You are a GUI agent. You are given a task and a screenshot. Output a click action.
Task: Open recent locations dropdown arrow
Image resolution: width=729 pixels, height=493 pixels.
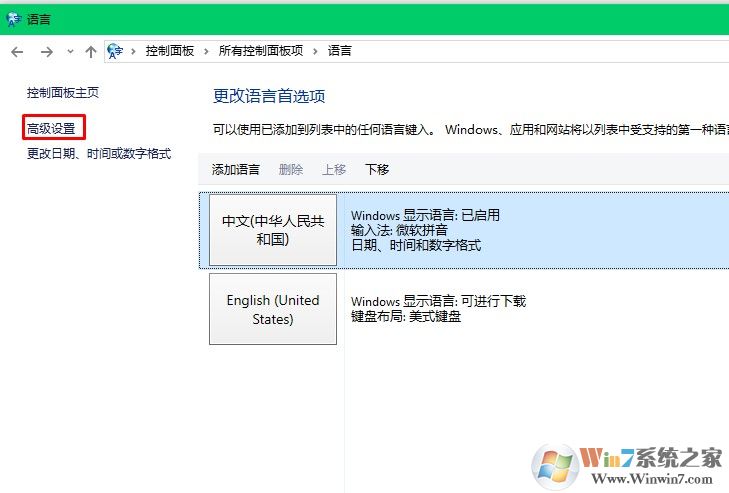coord(70,52)
